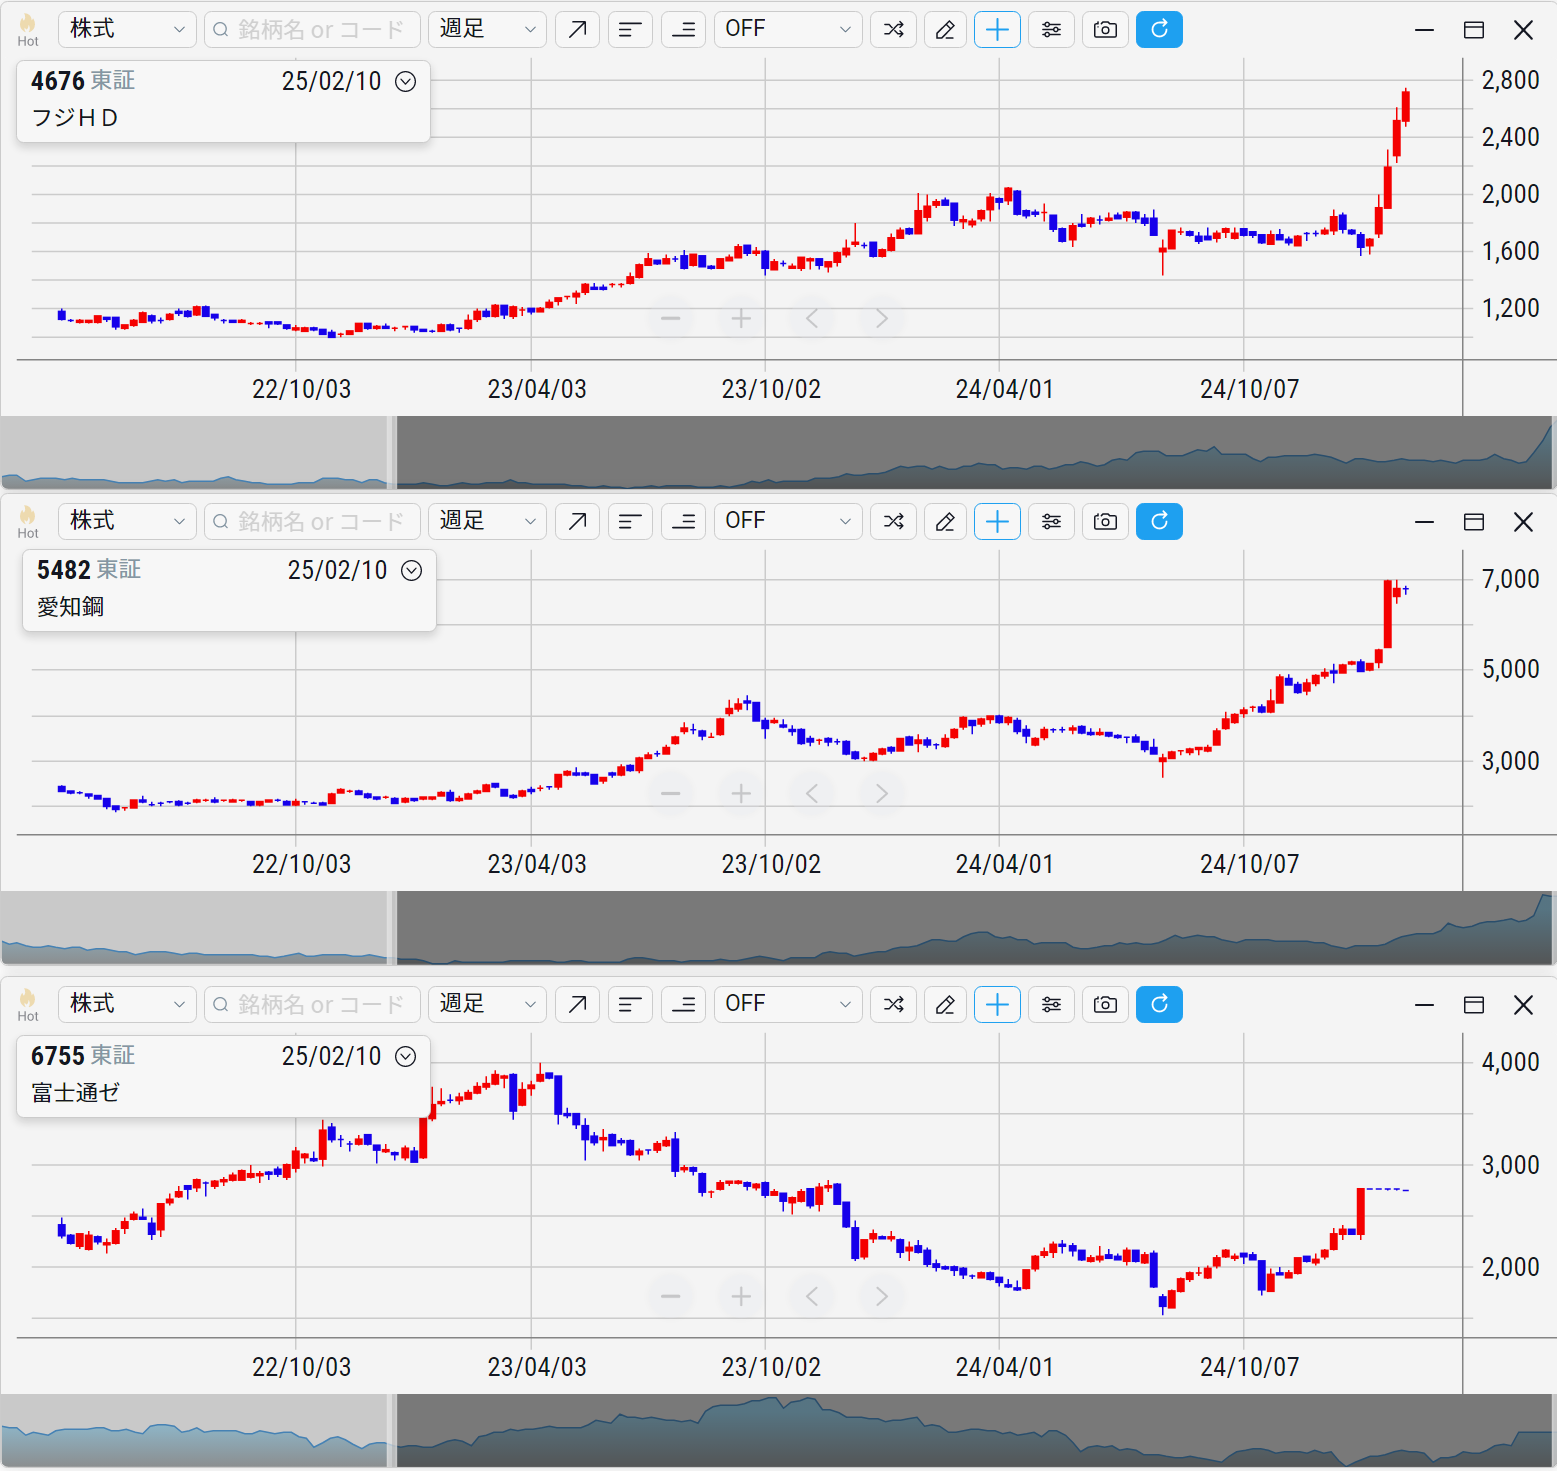The image size is (1557, 1471).
Task: Zoom out 富士通ゼ chart with minus button
Action: click(671, 1297)
